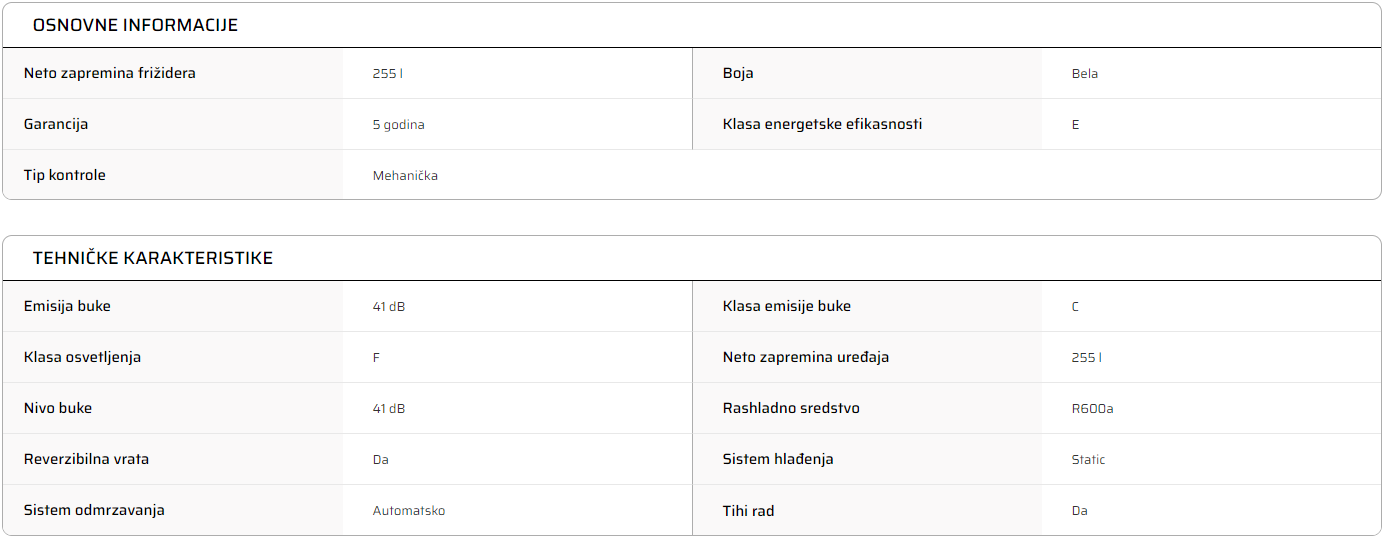Click the TEHNIČKE KARAKTERISTIKE section header
This screenshot has width=1384, height=538.
[153, 258]
